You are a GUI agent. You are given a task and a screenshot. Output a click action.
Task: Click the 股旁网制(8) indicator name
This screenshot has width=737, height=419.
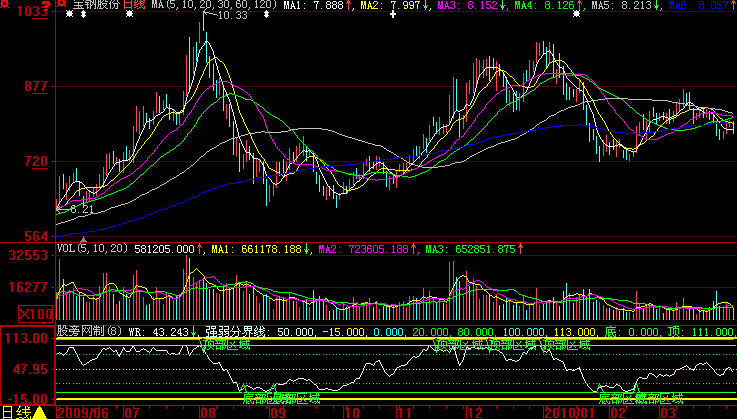88,329
